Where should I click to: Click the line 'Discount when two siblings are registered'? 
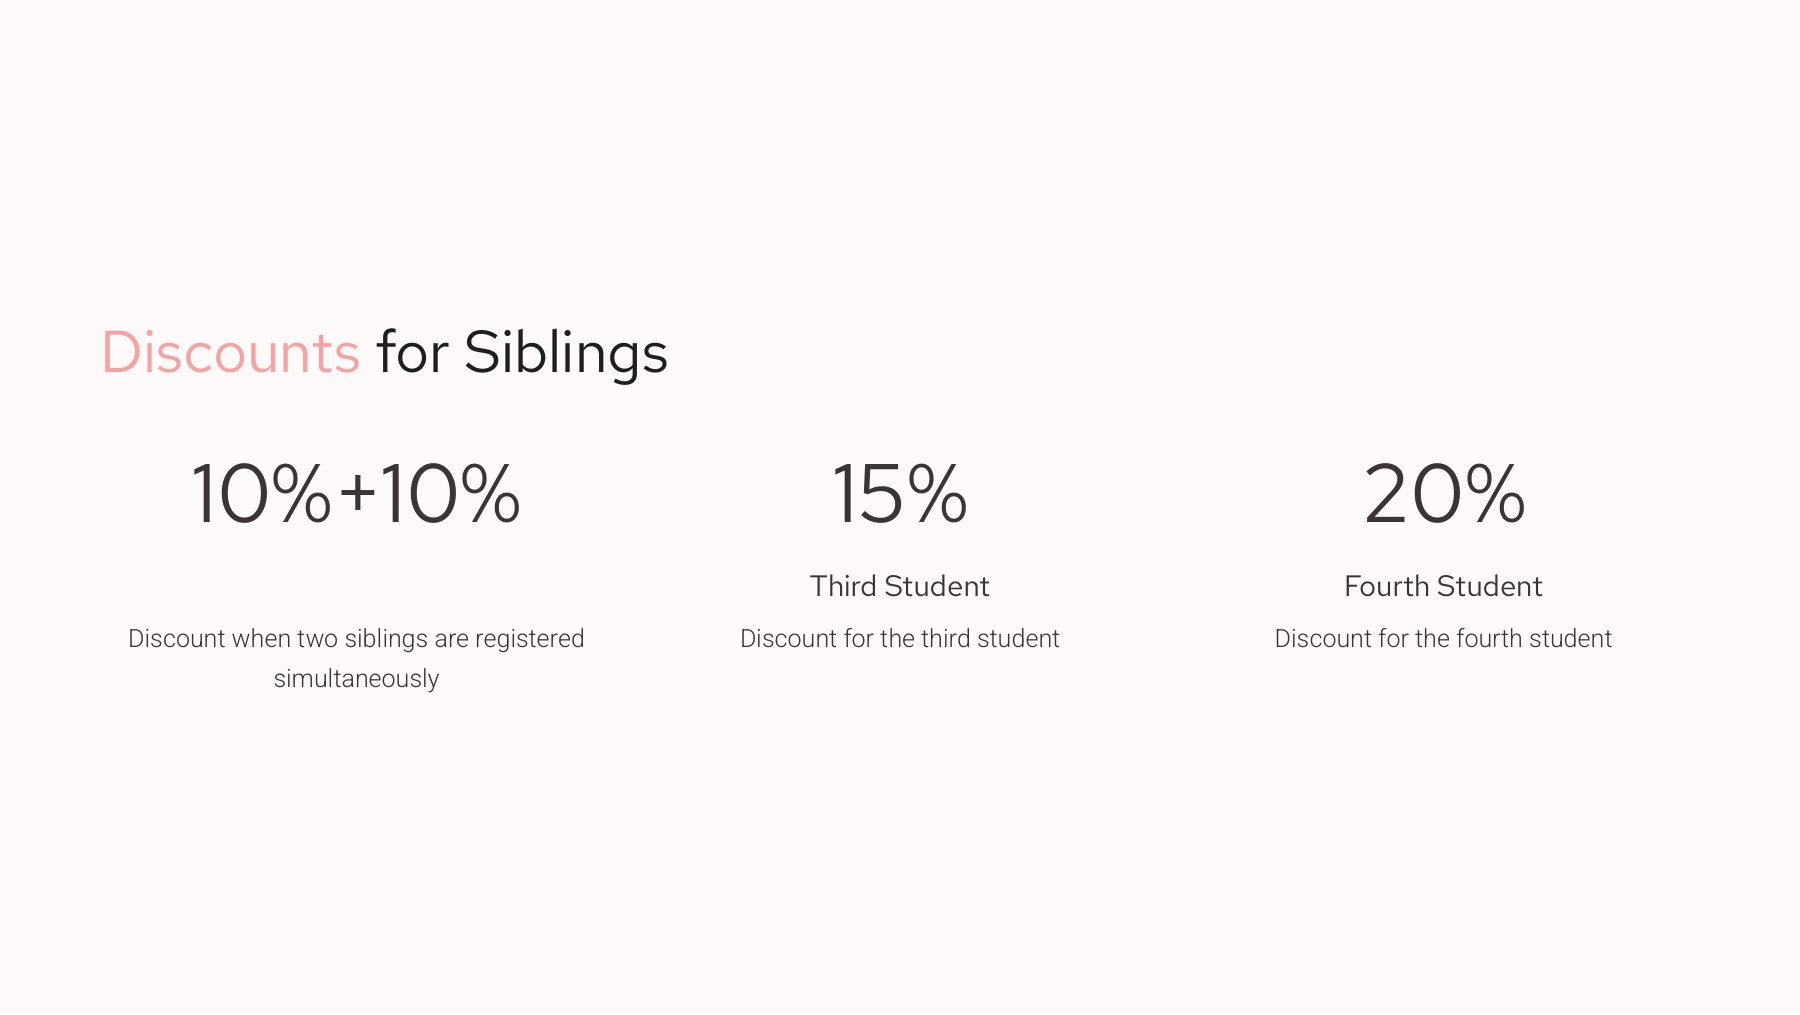pyautogui.click(x=356, y=639)
